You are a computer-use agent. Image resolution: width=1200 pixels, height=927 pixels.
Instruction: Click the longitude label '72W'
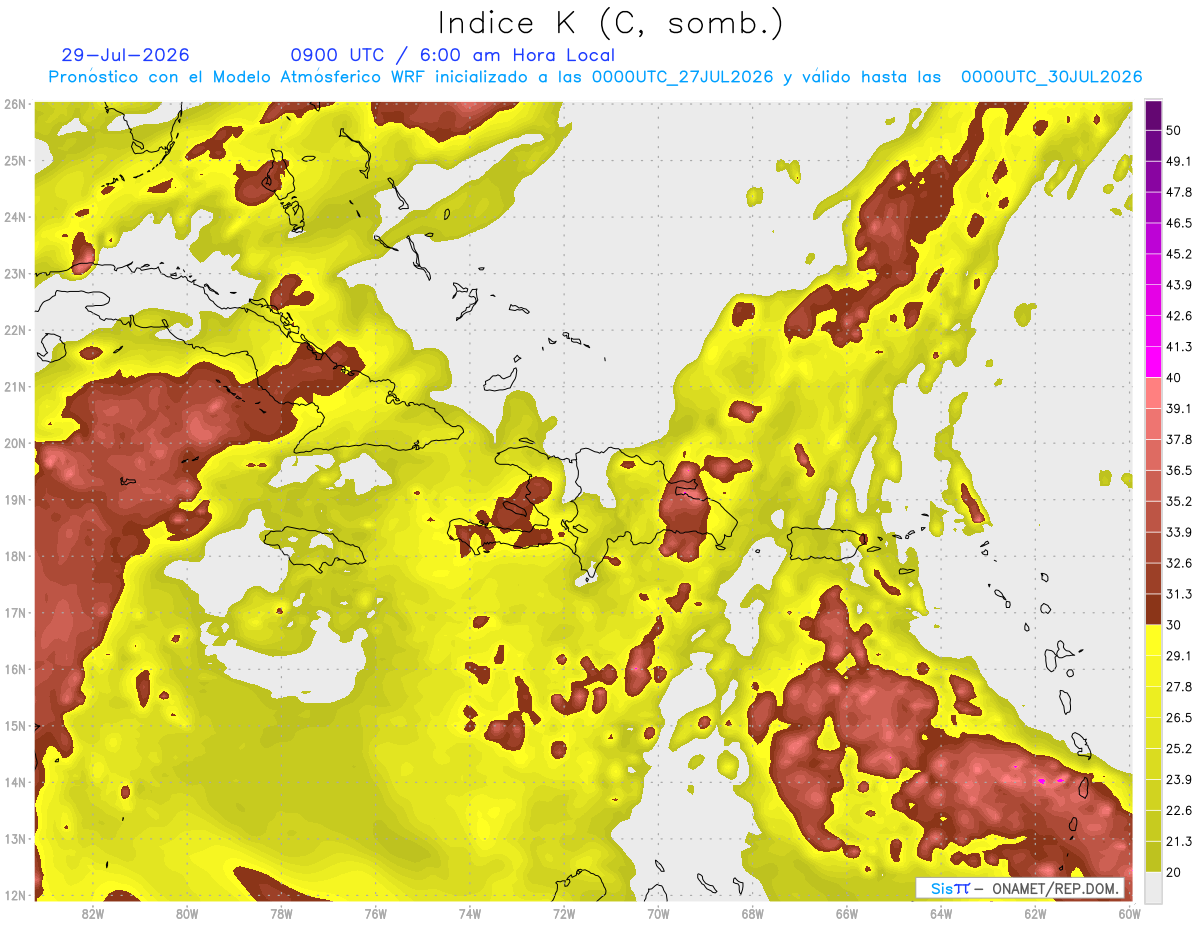point(564,913)
